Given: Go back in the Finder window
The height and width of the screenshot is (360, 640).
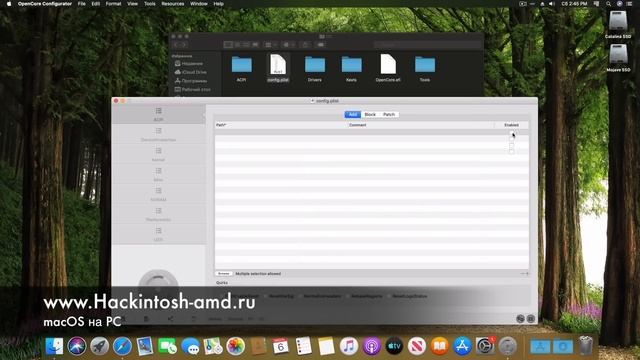Looking at the screenshot, I should point(176,44).
